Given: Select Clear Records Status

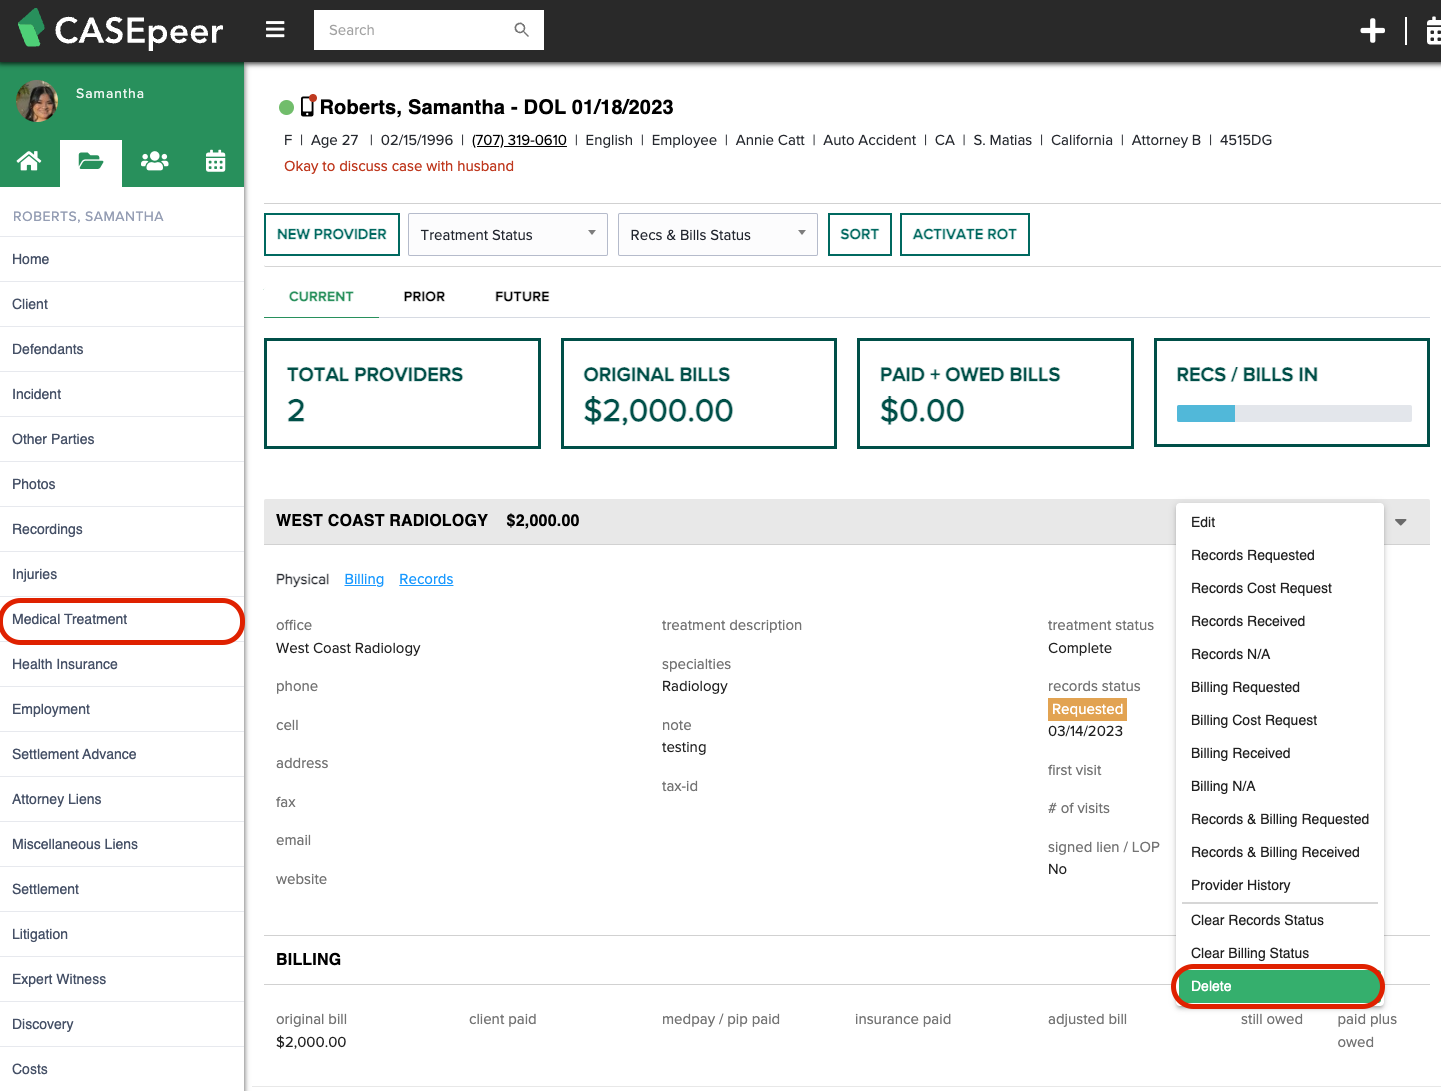Looking at the screenshot, I should 1280,920.
